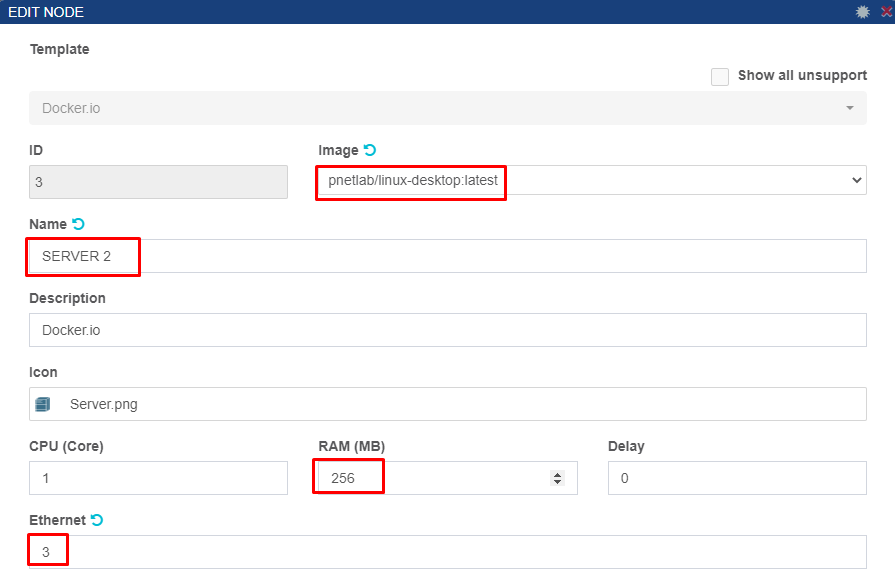Click the ID field showing 3

point(158,182)
